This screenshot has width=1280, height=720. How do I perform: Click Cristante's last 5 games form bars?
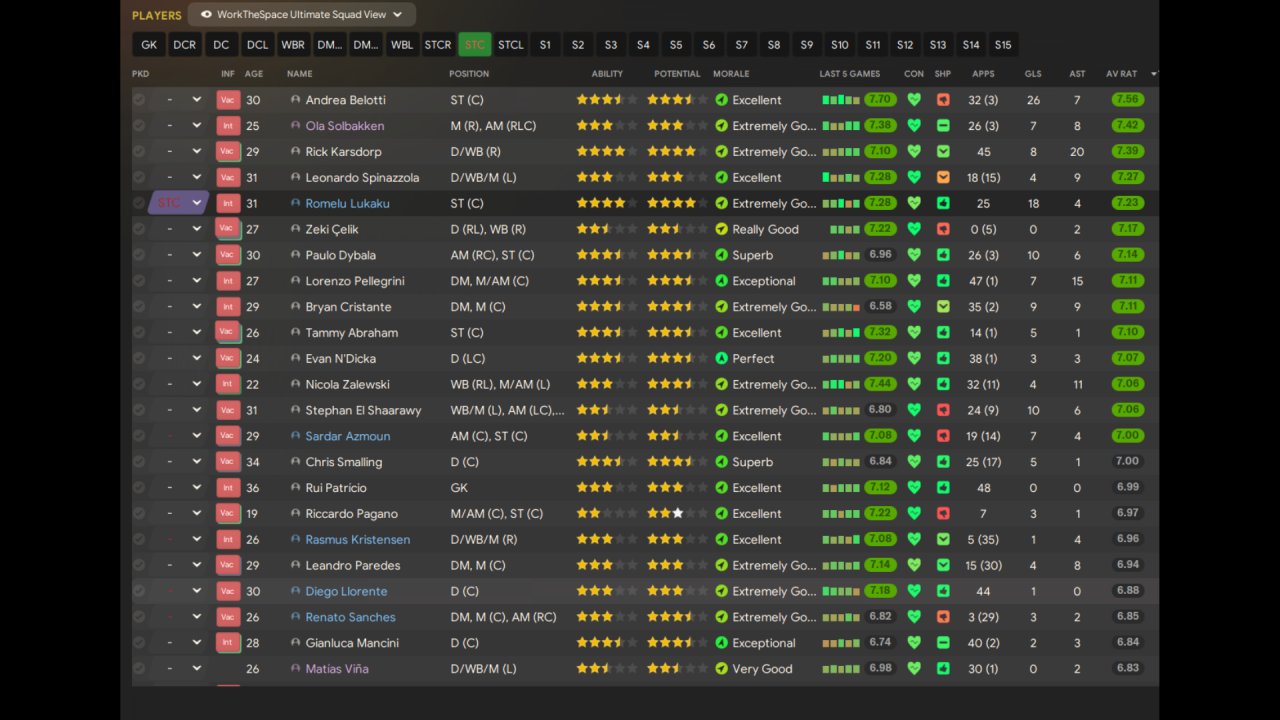click(x=840, y=307)
